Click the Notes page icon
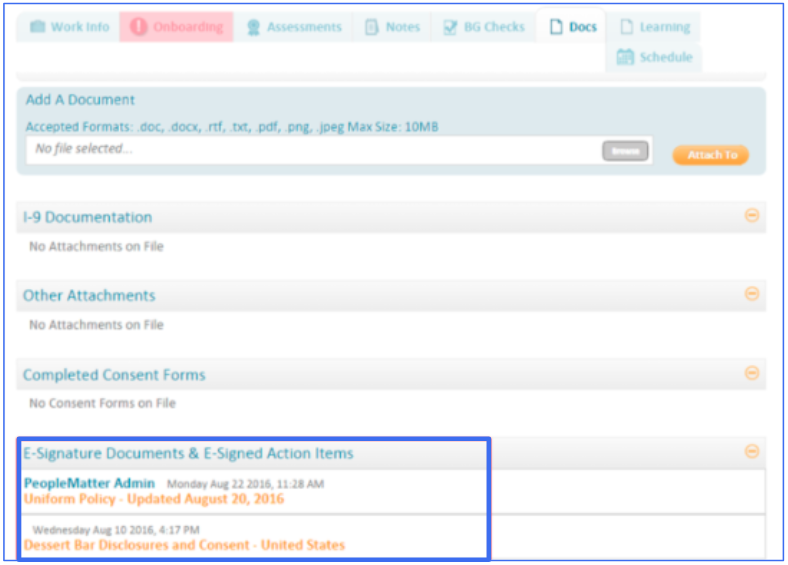Screen dimensions: 788x565 click(372, 27)
